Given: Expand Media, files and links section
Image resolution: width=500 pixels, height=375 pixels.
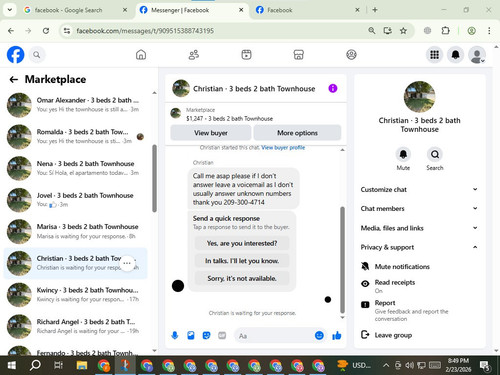Looking at the screenshot, I should tap(419, 228).
